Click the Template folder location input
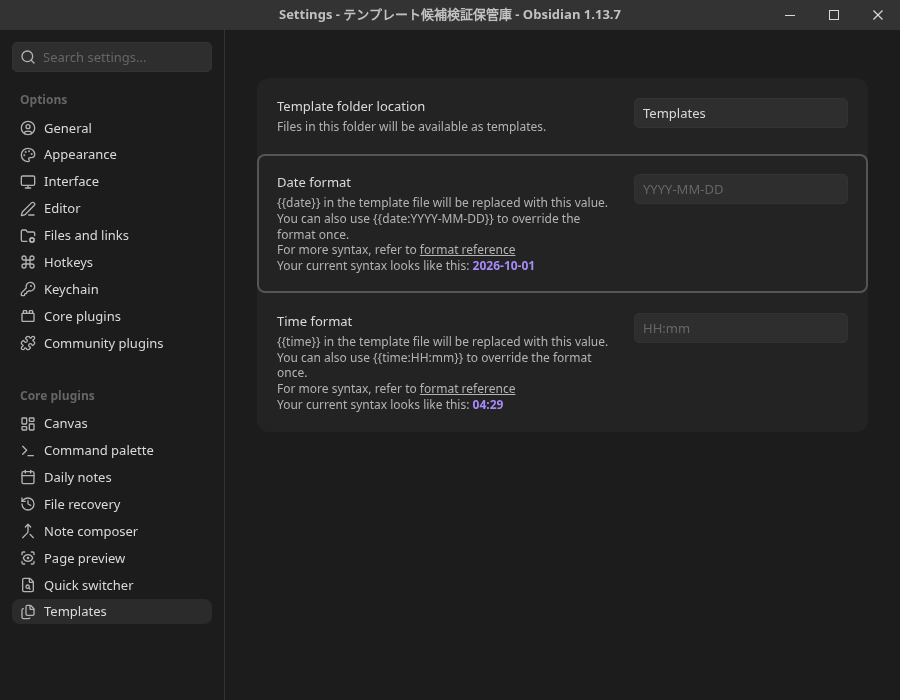 point(740,114)
